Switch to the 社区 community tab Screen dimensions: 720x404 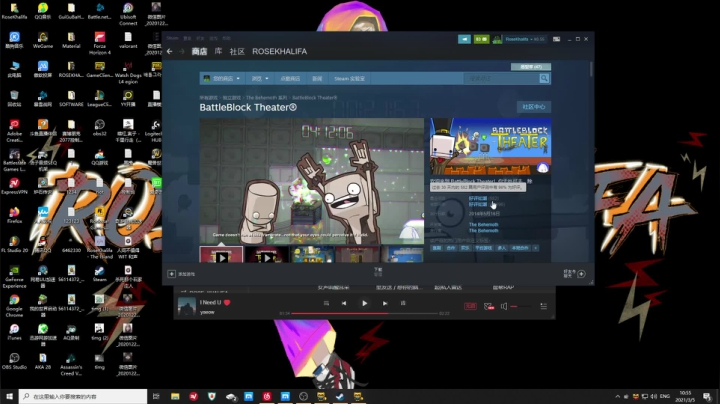tap(237, 51)
